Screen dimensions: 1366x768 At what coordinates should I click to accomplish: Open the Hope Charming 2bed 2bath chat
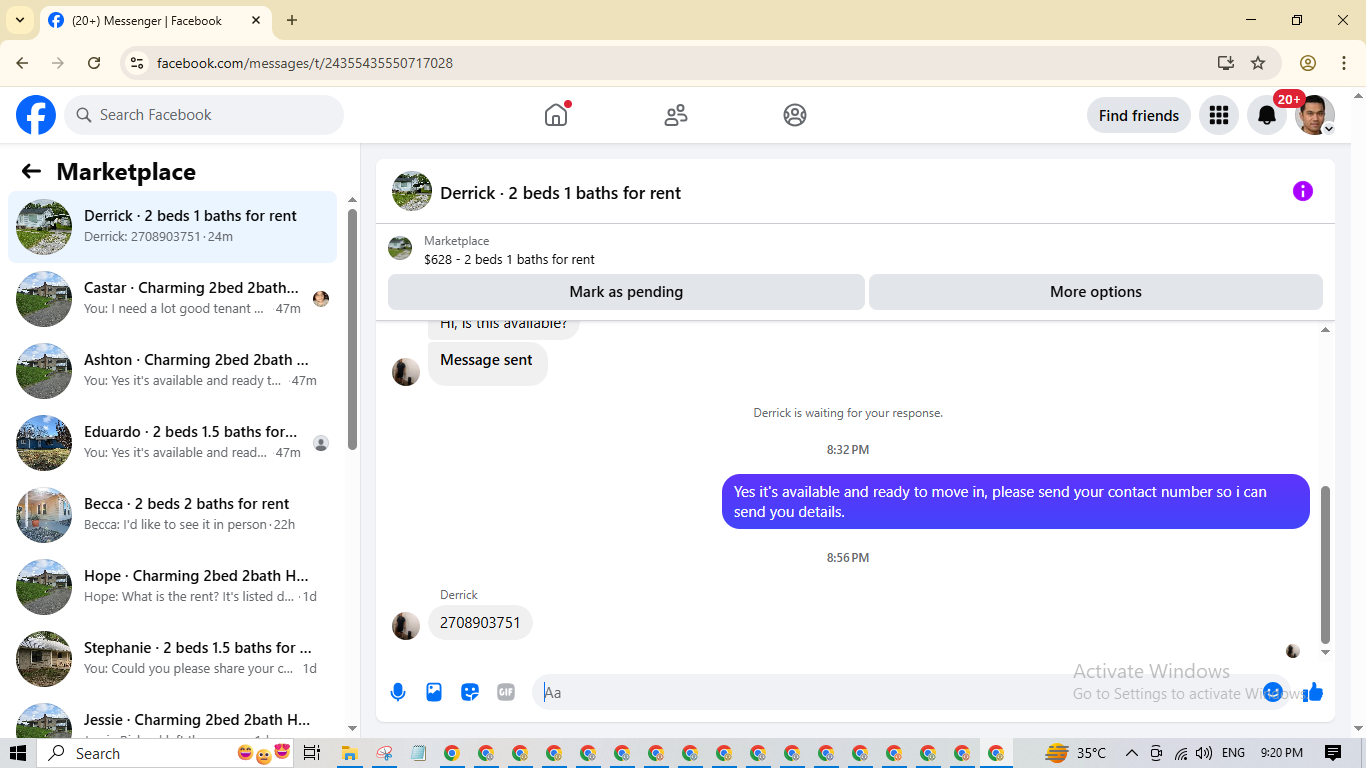(173, 587)
